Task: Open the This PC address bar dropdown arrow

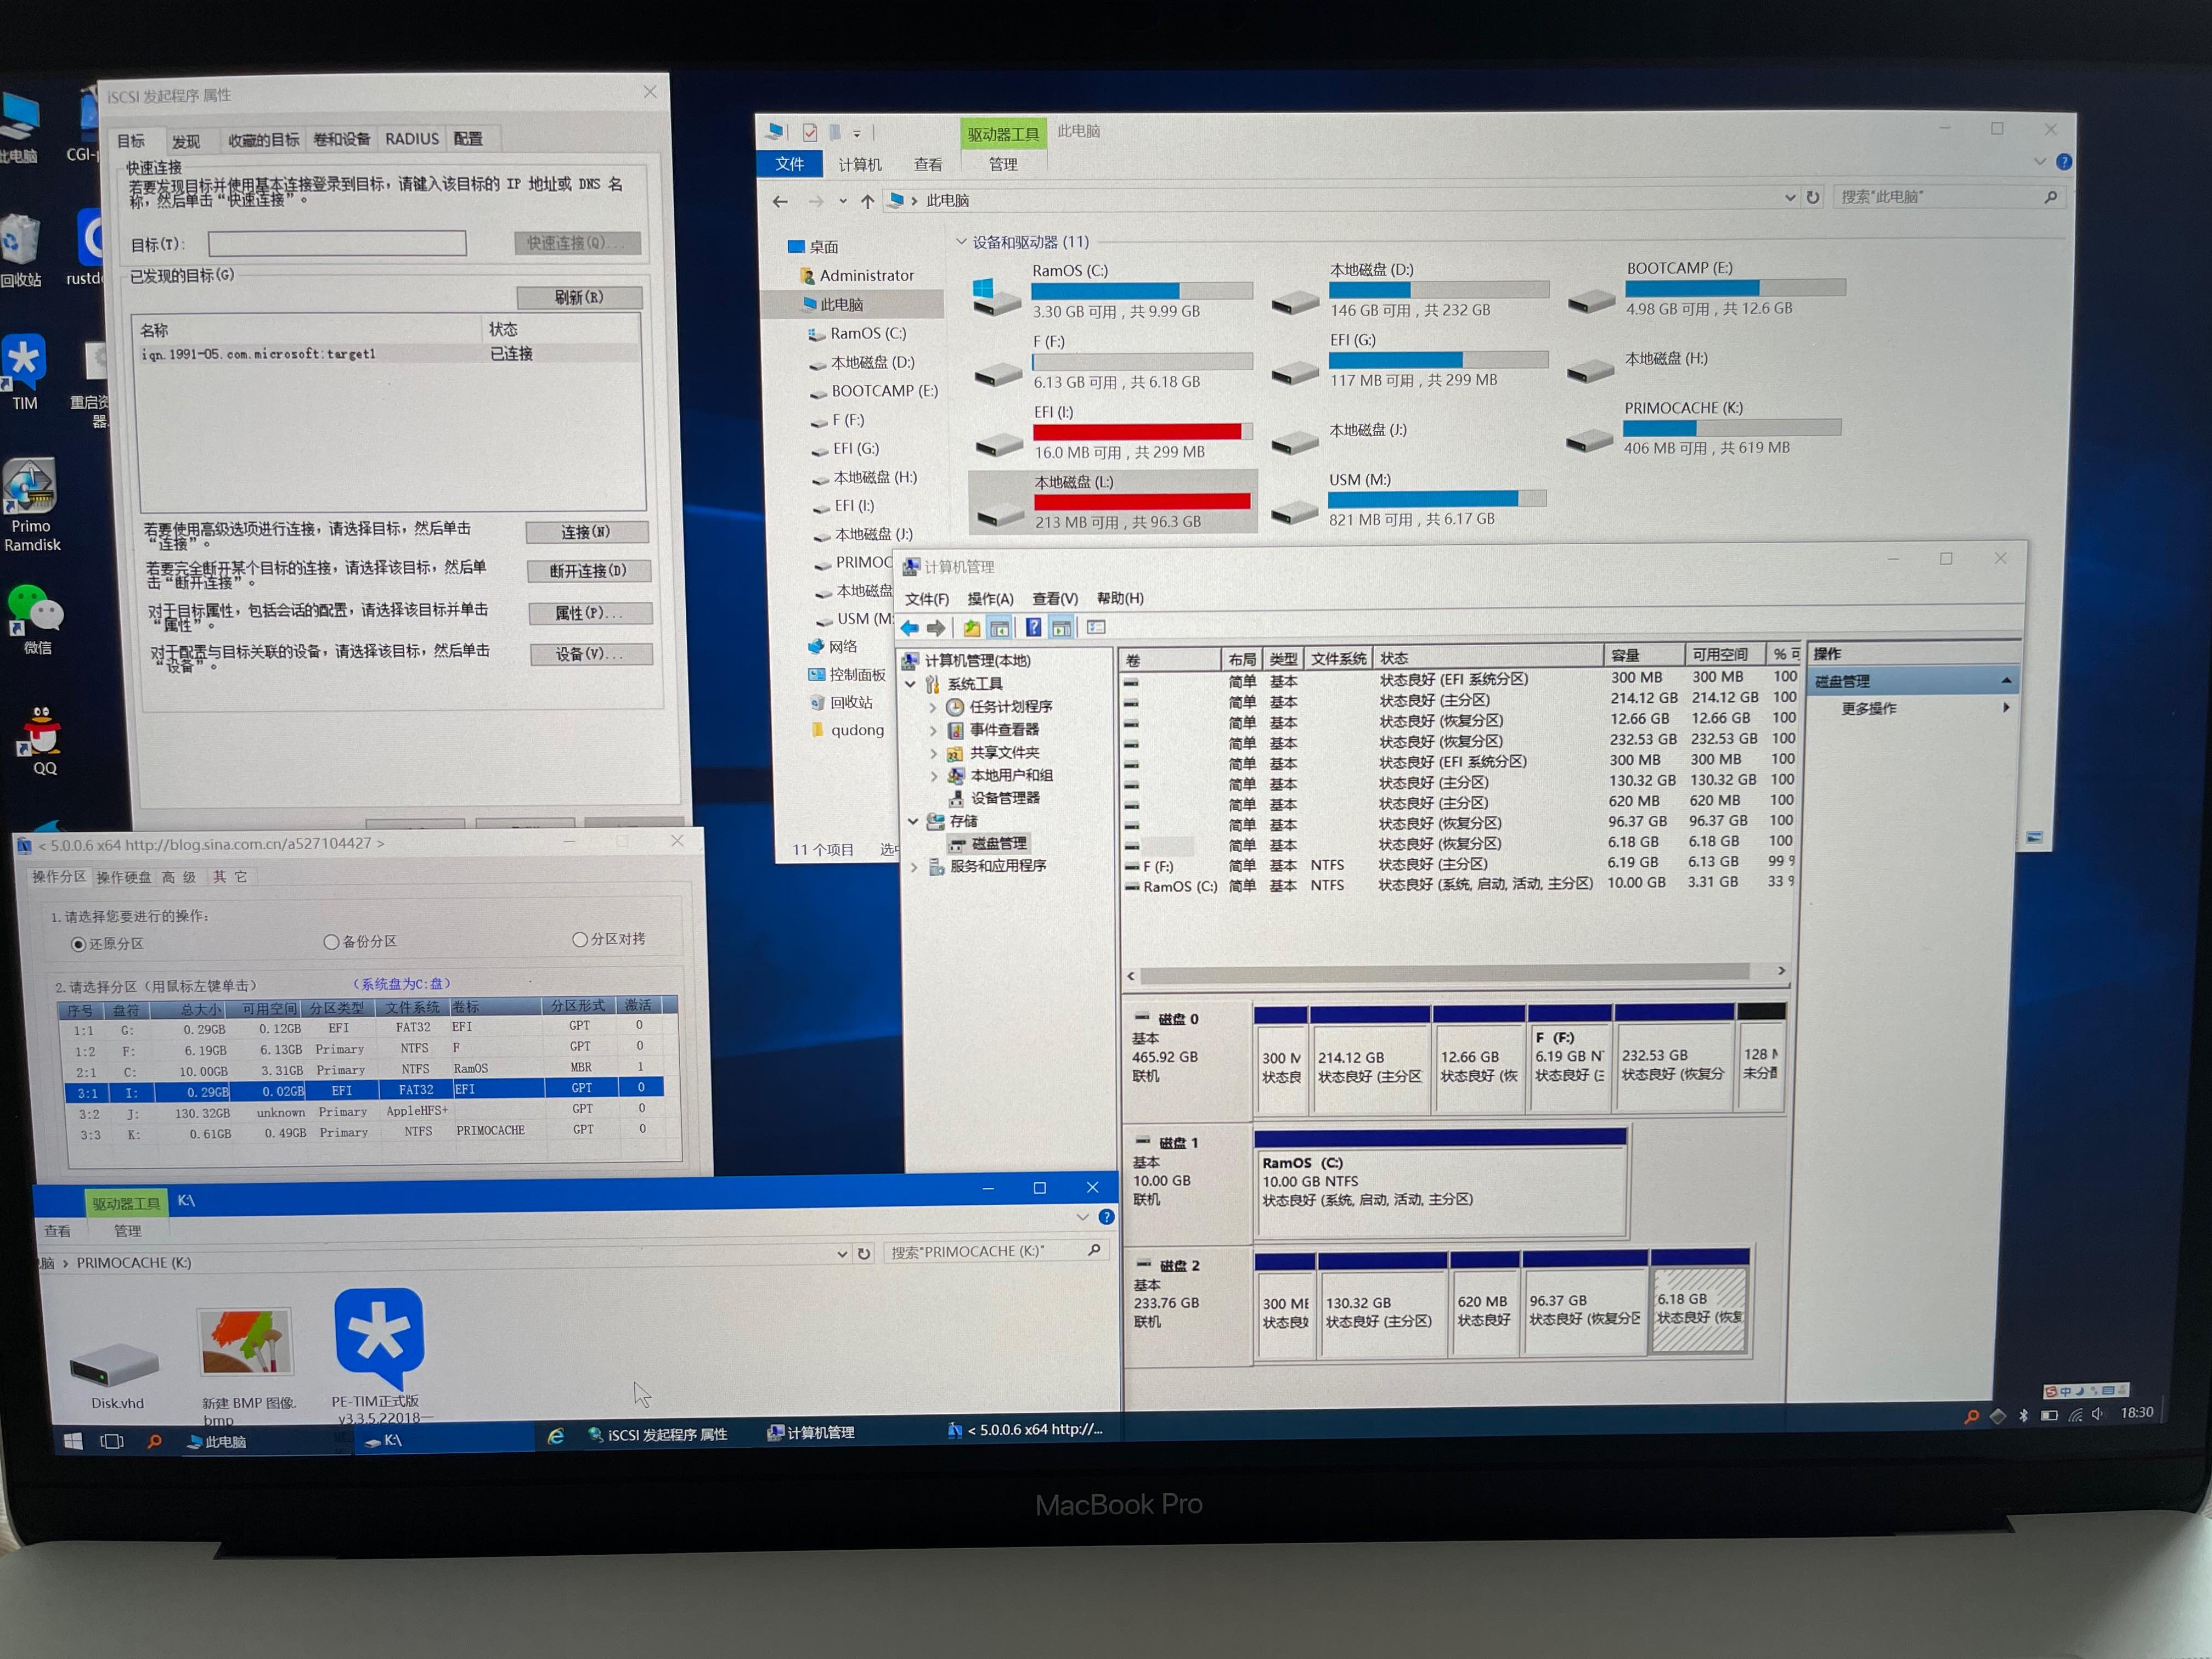Action: click(x=1790, y=197)
